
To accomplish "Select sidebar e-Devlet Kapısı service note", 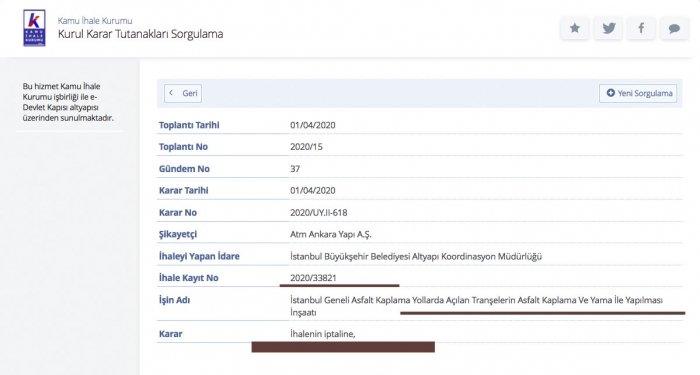I will (68, 102).
